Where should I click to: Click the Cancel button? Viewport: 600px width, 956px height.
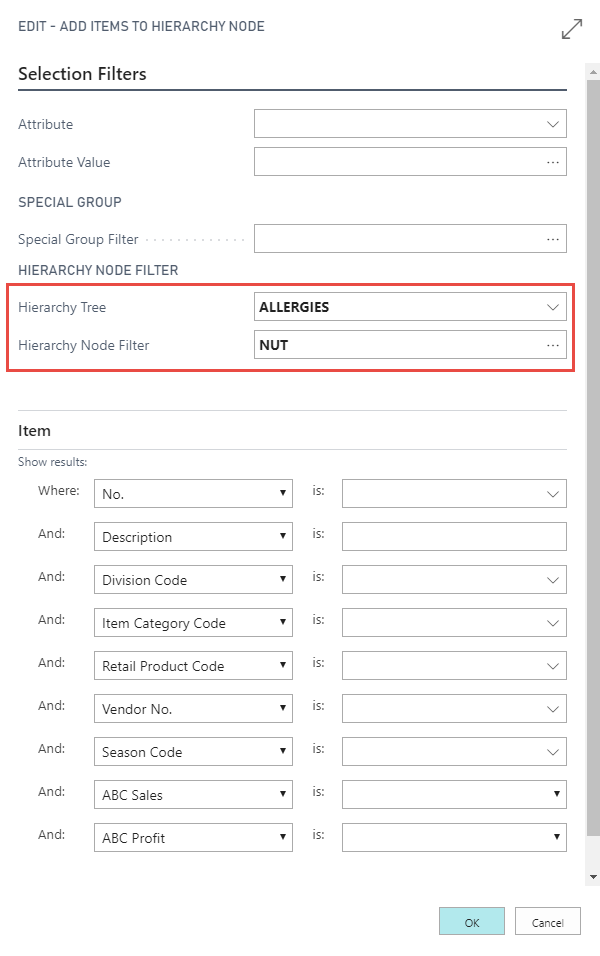pyautogui.click(x=547, y=922)
